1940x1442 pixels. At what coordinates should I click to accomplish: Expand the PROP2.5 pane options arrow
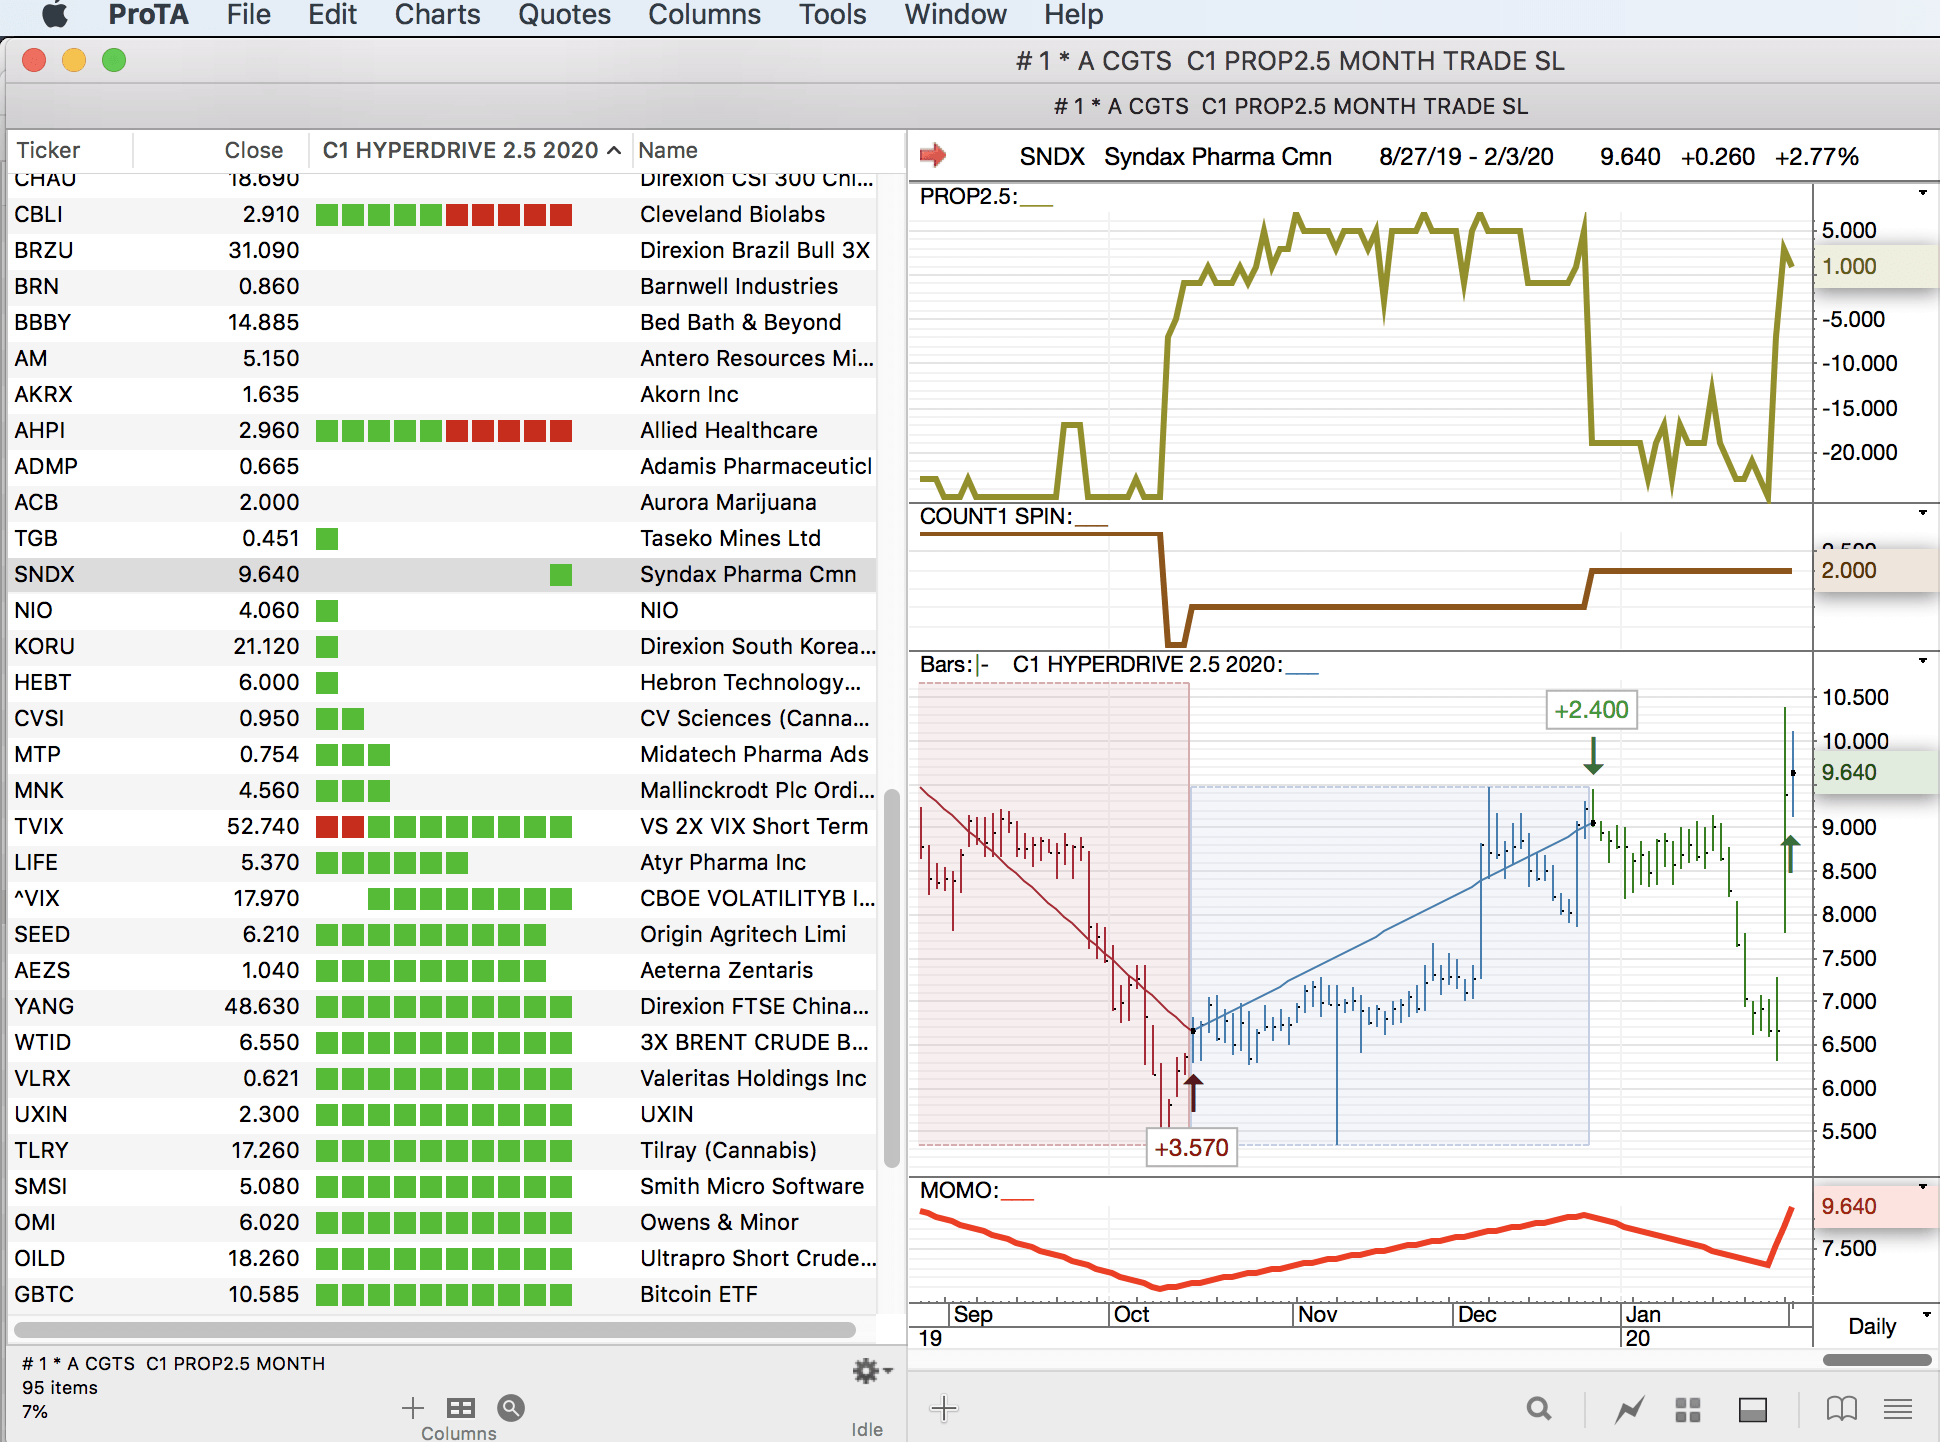[1922, 192]
